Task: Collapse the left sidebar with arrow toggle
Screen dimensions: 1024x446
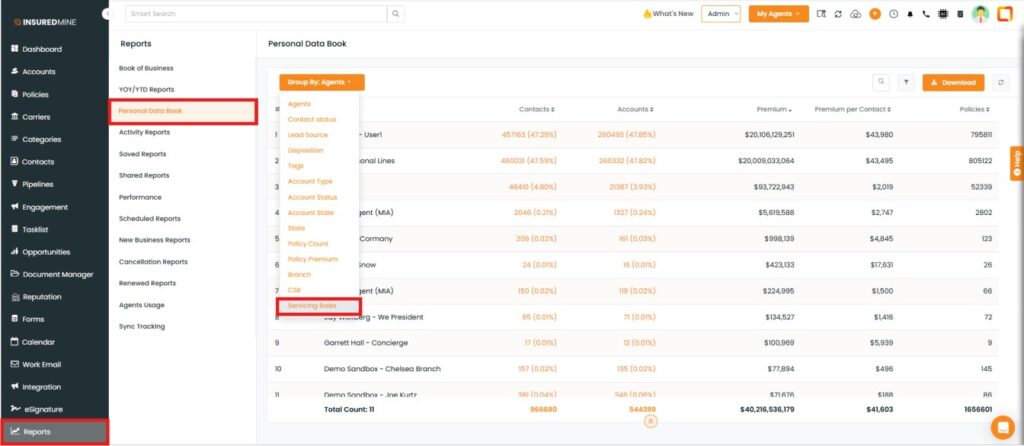Action: [107, 14]
